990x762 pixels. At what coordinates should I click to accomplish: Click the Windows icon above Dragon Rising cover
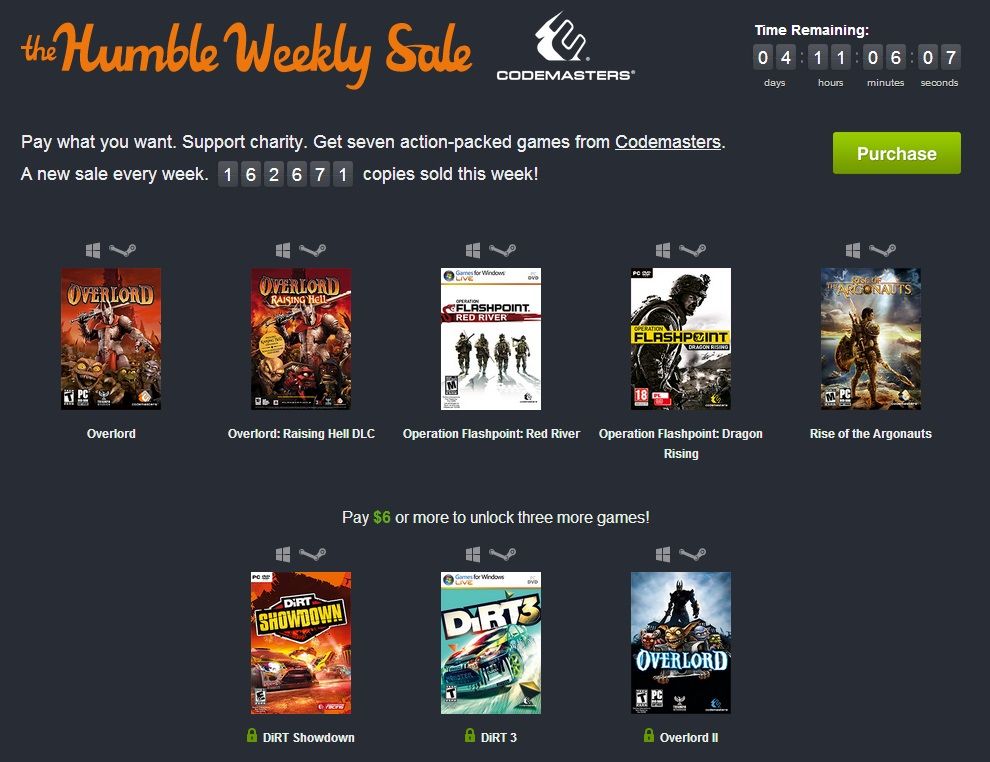(x=663, y=250)
